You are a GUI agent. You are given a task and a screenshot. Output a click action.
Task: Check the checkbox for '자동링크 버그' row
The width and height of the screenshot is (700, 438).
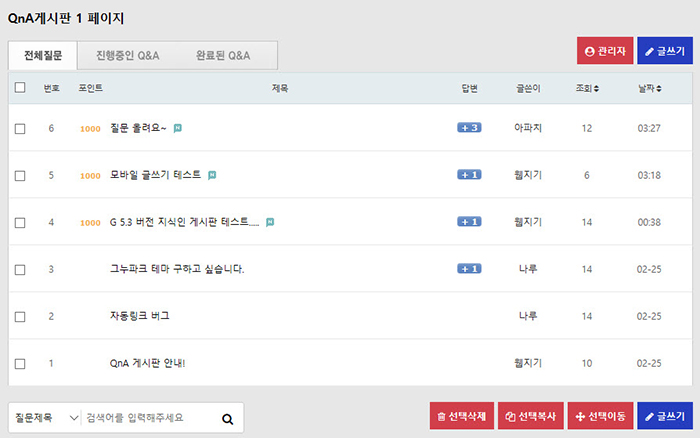point(20,317)
